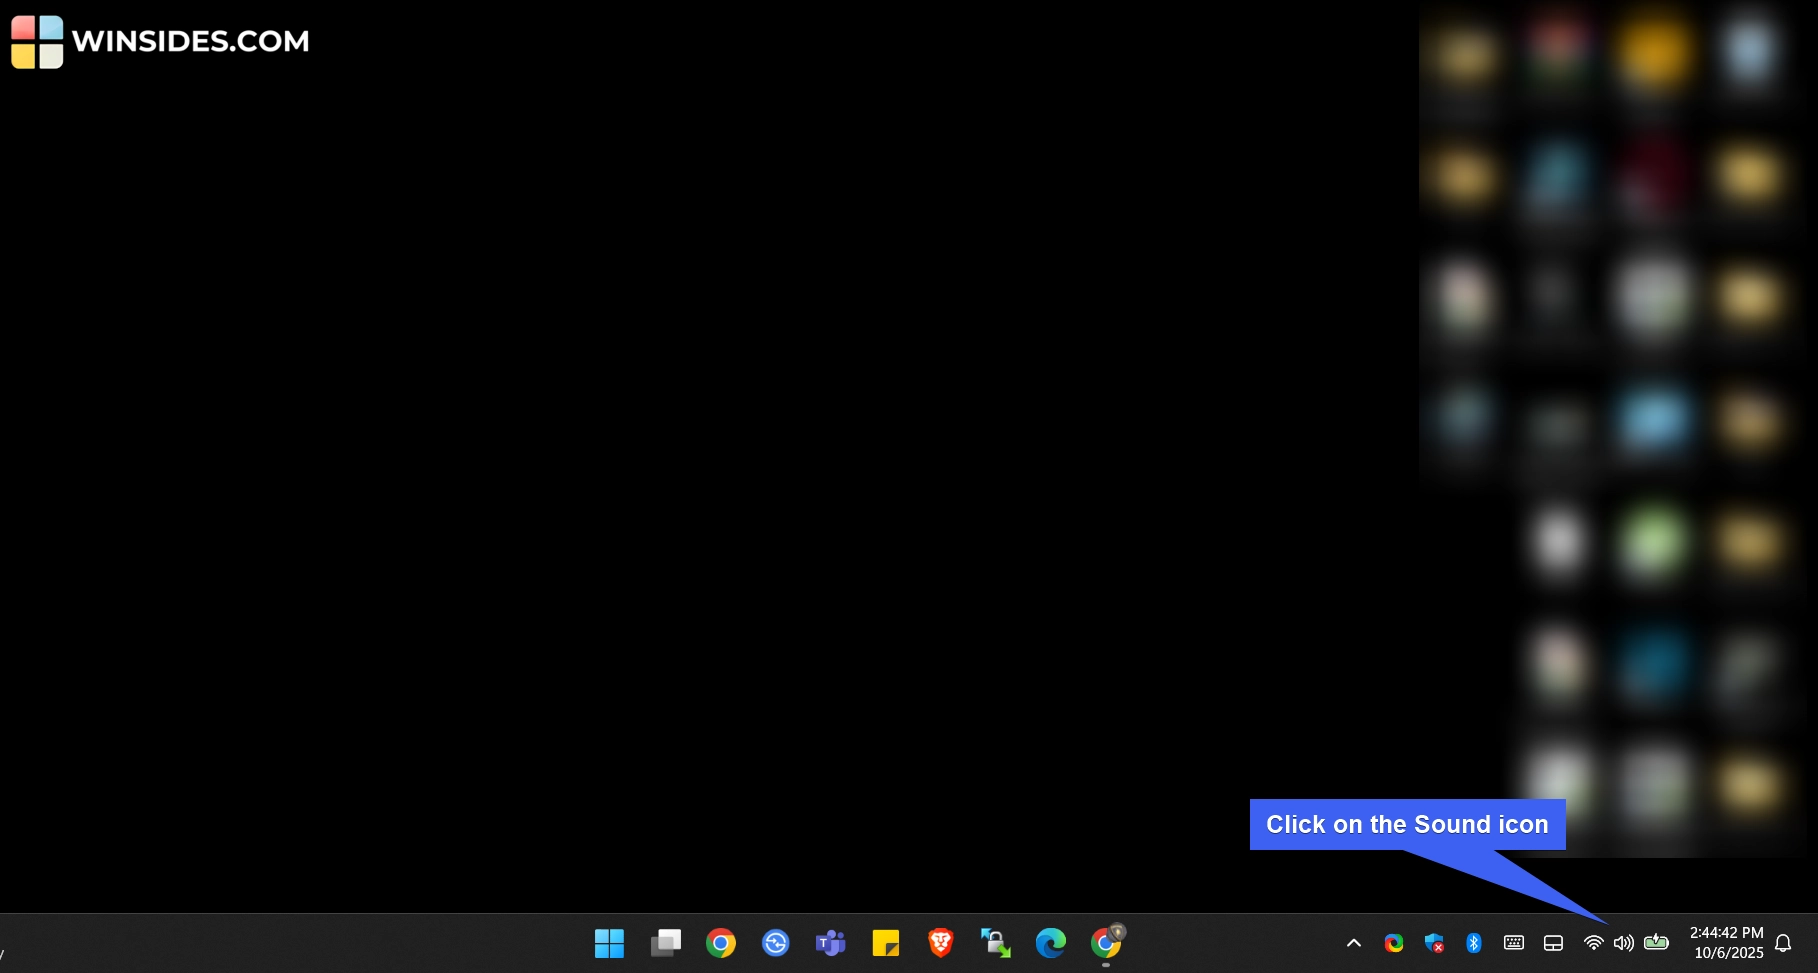Open the Brave browser

coord(940,943)
